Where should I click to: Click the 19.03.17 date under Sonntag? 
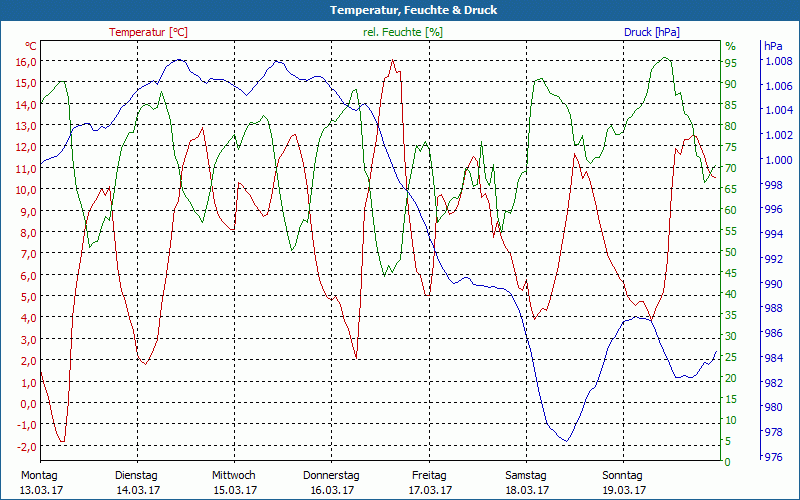pyautogui.click(x=624, y=490)
